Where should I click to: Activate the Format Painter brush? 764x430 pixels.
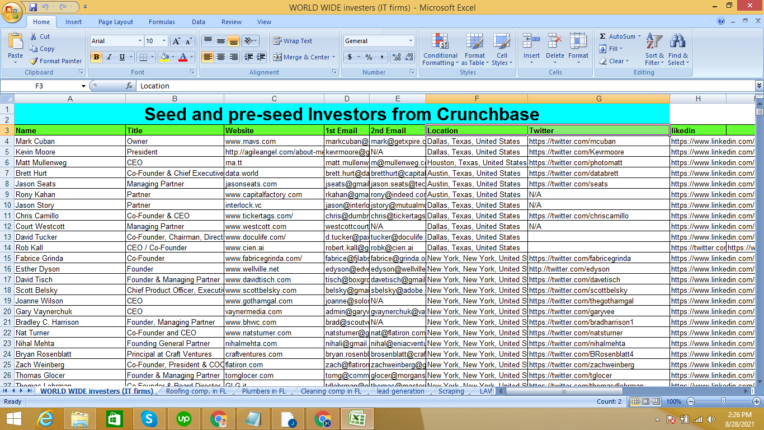click(x=56, y=61)
